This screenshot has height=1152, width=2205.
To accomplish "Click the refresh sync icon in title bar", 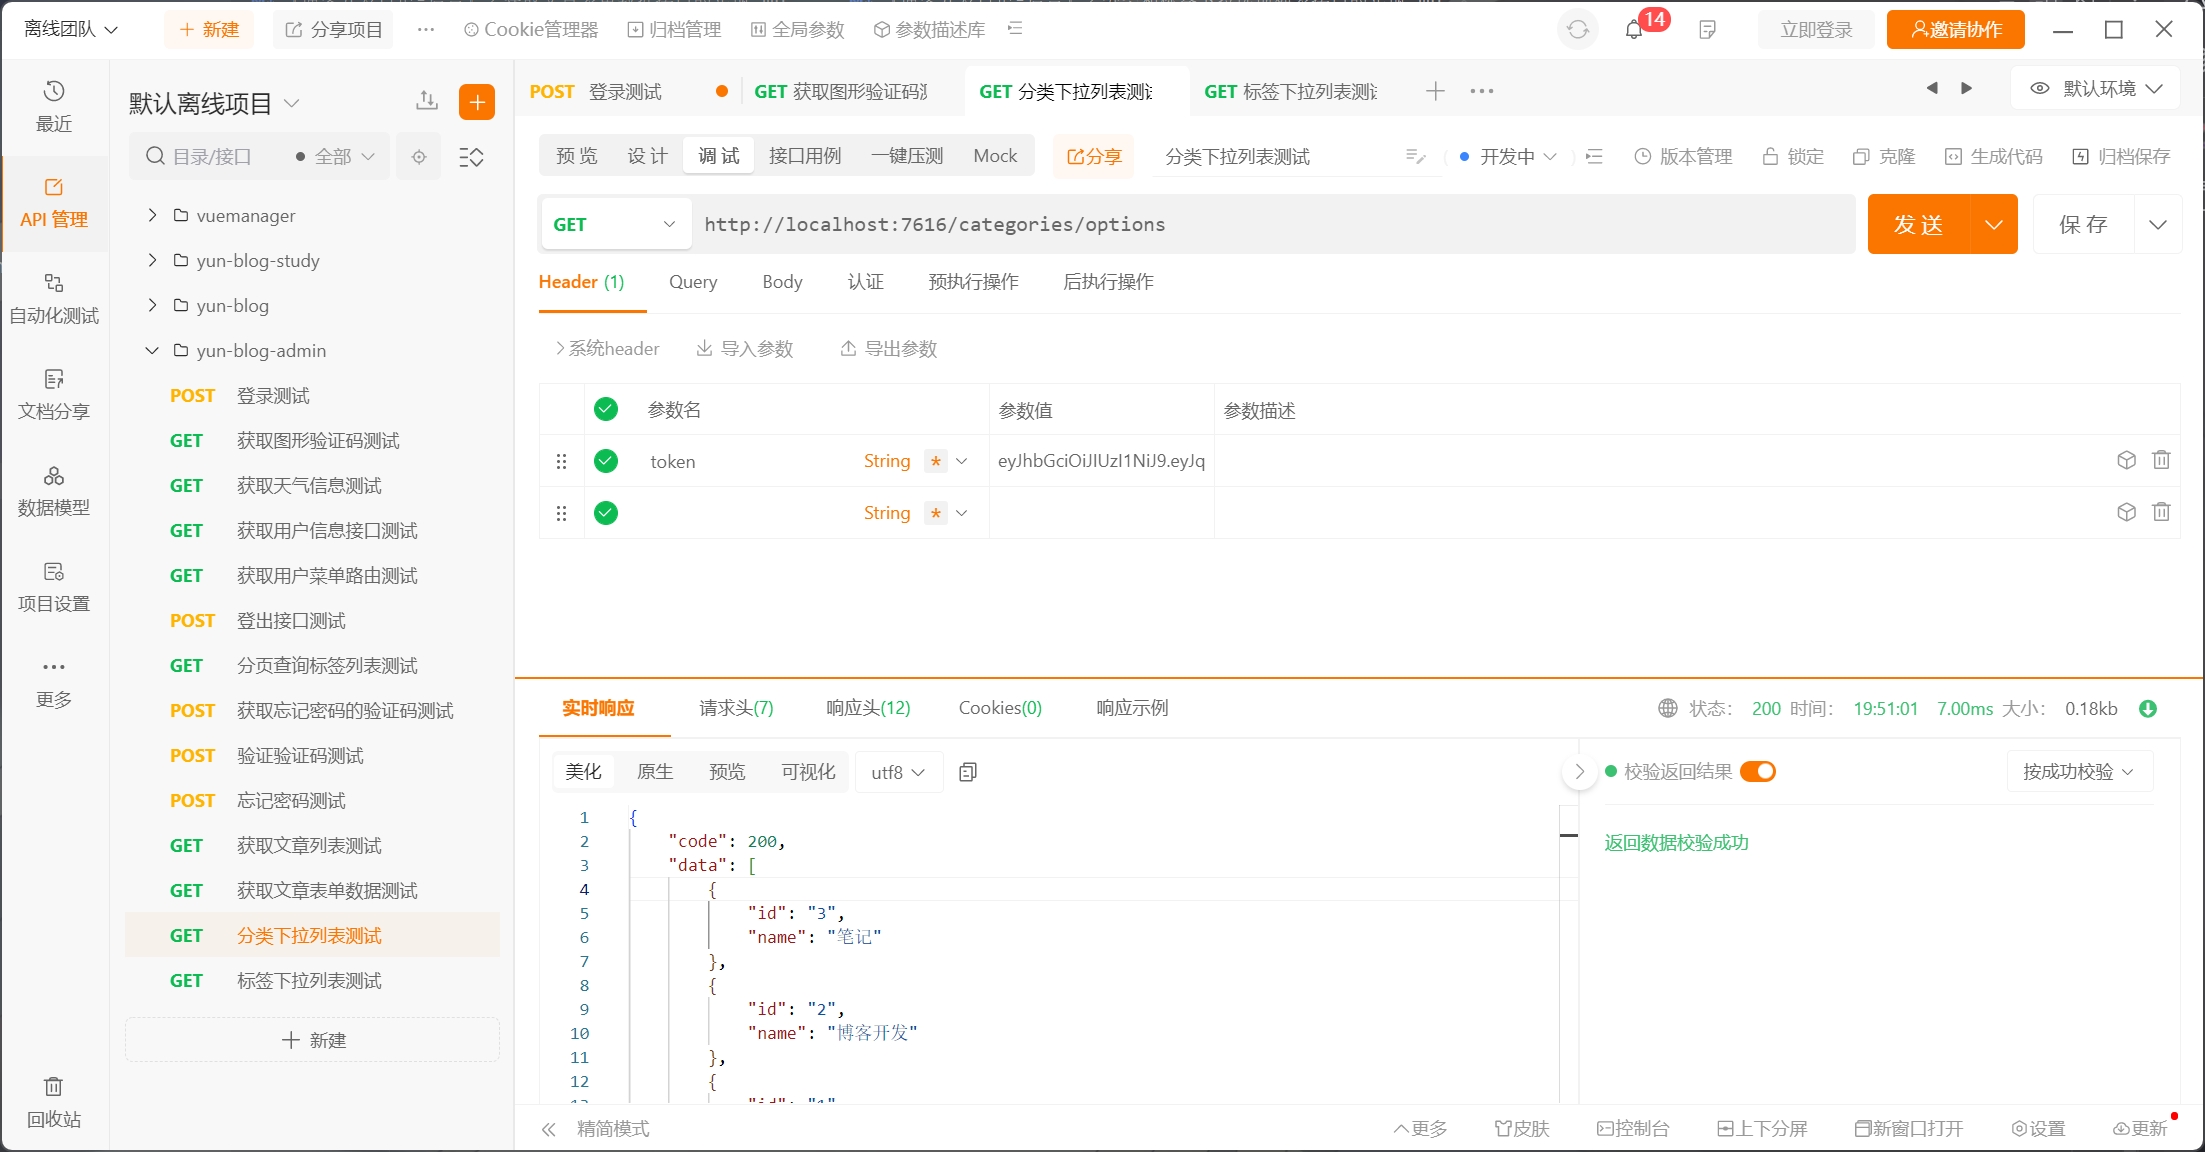I will pos(1577,30).
